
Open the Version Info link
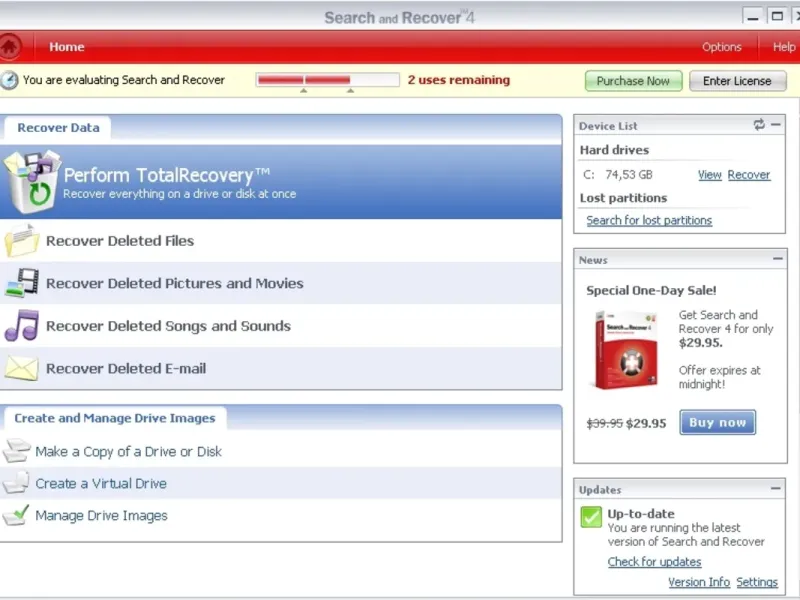pos(699,582)
